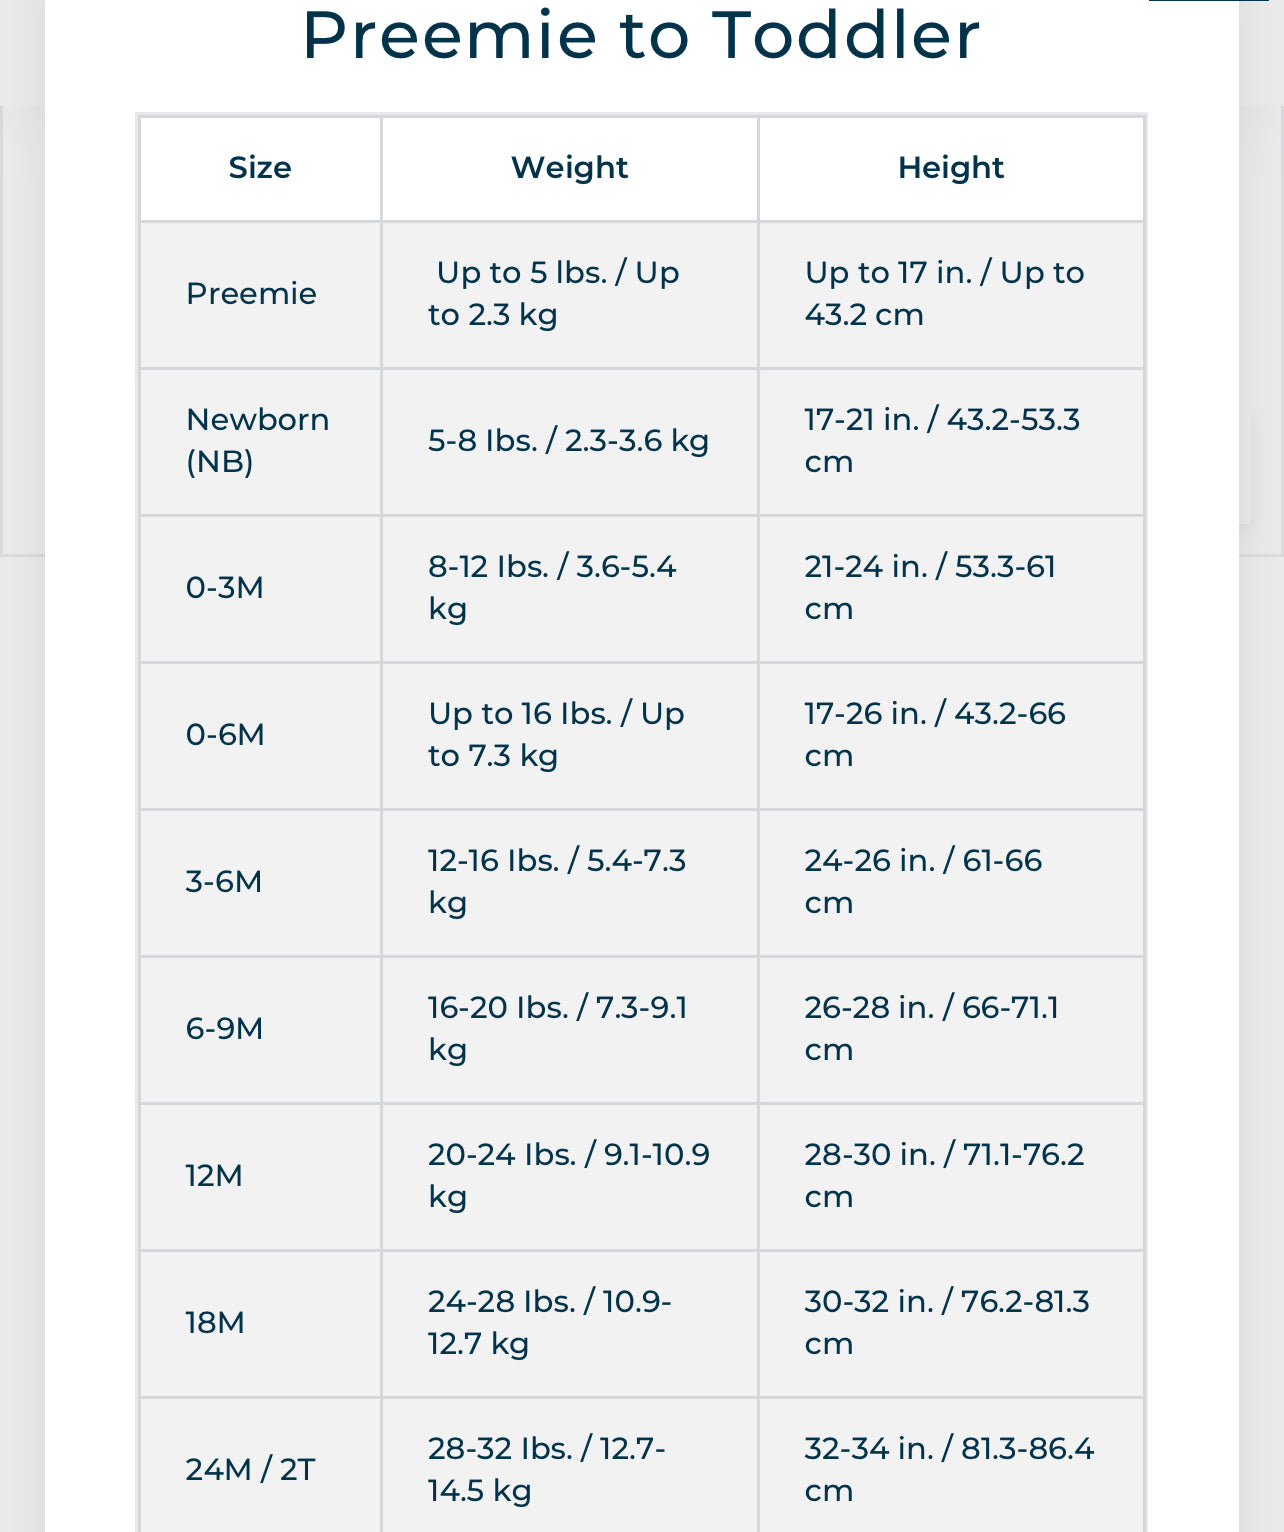Click the "26-28 in. / 66-71.1 cm" height cell
Viewport: 1284px width, 1532px height.
(931, 1029)
